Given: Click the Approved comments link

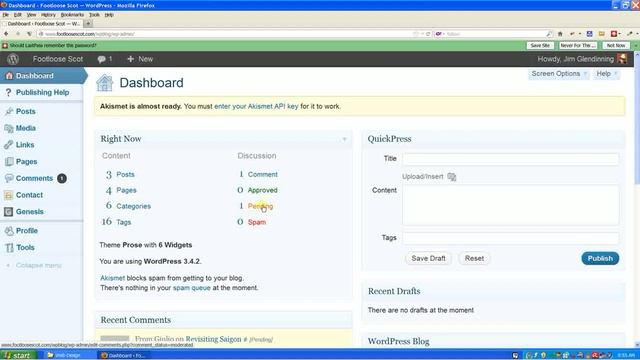Looking at the screenshot, I should [x=262, y=190].
